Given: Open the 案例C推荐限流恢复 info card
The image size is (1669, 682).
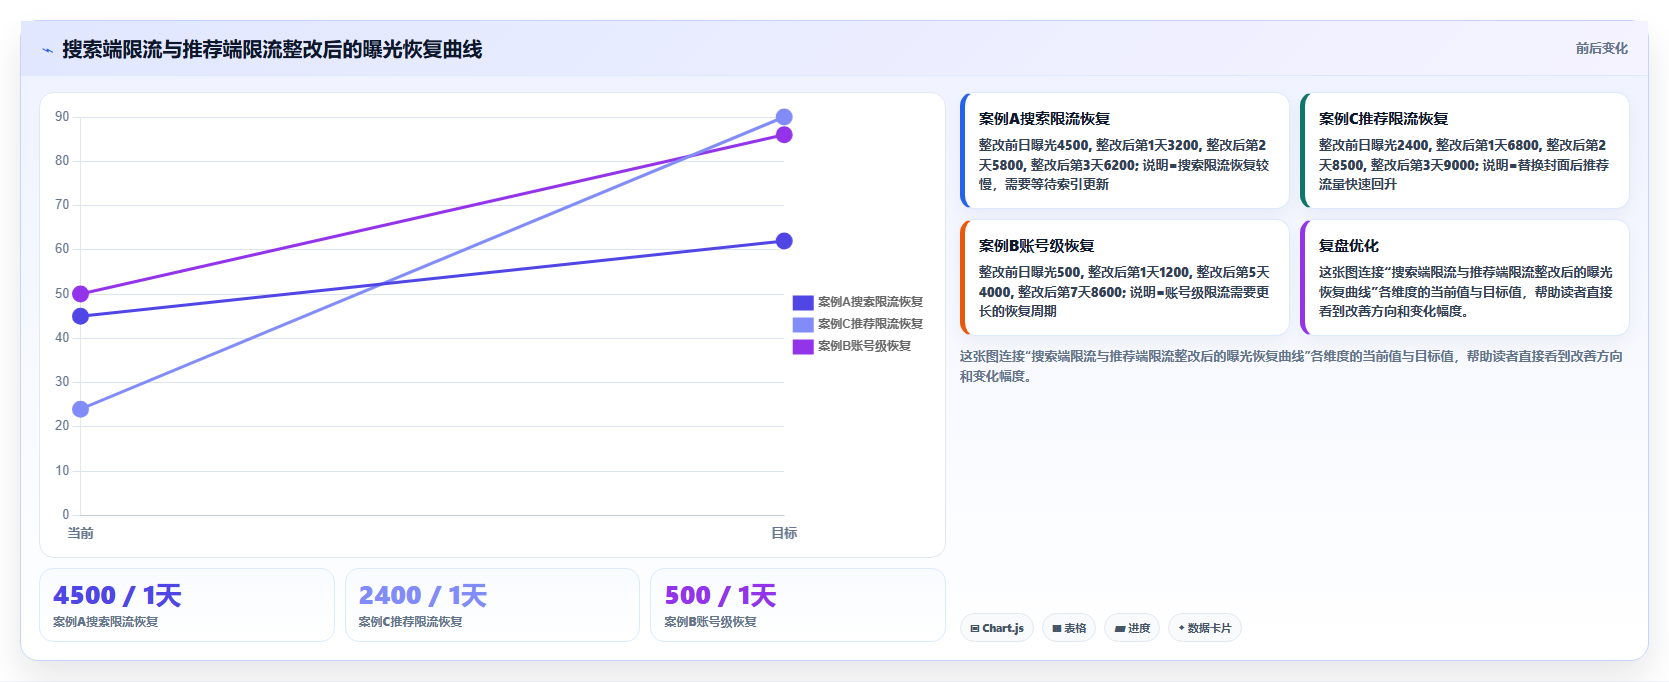Looking at the screenshot, I should click(1464, 150).
